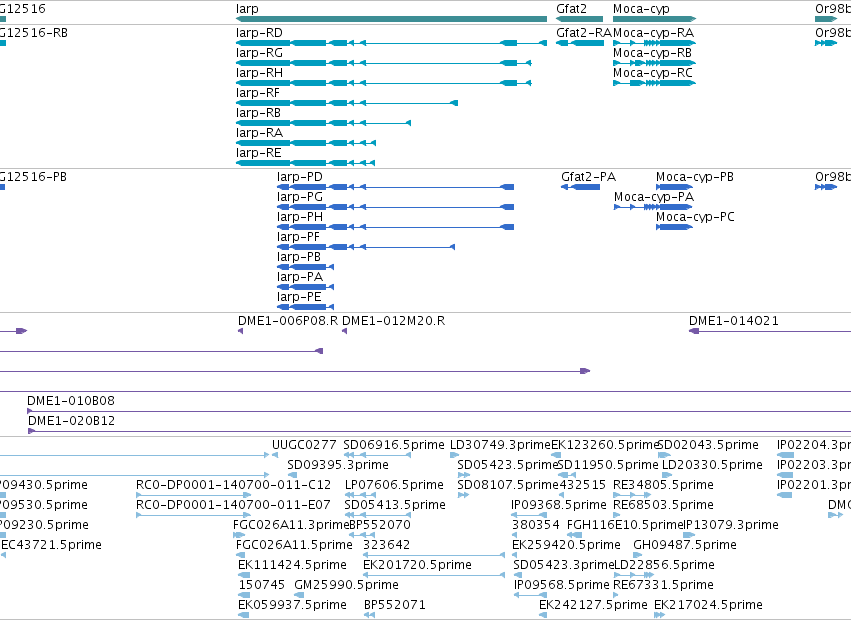Click the 380354 EST label
The image size is (851, 620).
[x=536, y=524]
